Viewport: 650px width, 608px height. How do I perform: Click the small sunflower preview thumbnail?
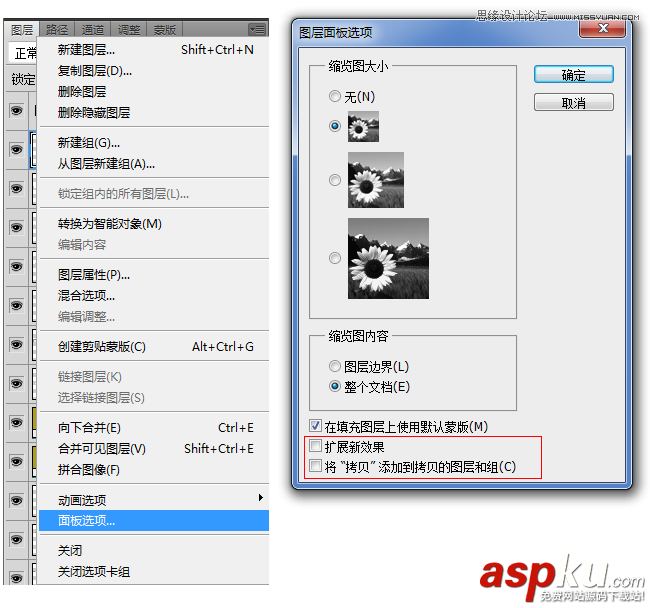click(x=363, y=126)
